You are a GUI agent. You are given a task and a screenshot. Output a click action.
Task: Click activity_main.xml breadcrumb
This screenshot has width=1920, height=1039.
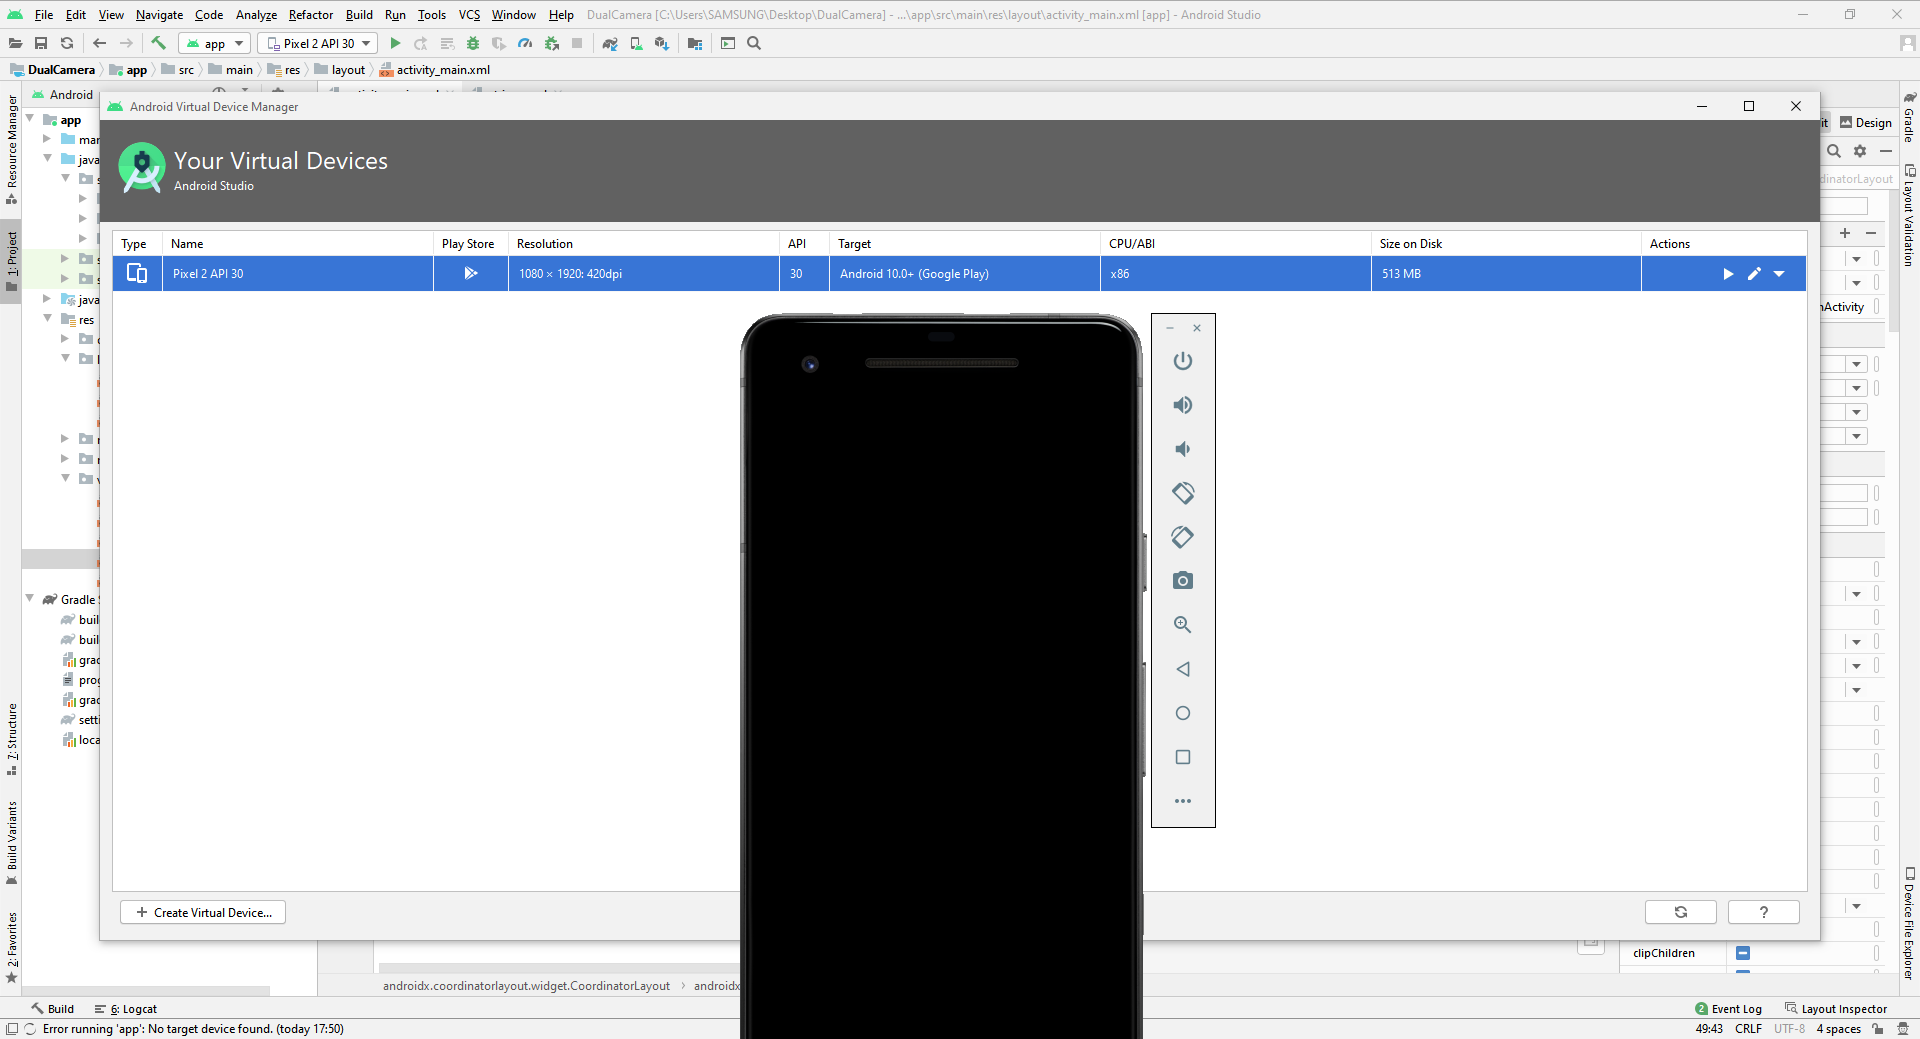pyautogui.click(x=435, y=70)
